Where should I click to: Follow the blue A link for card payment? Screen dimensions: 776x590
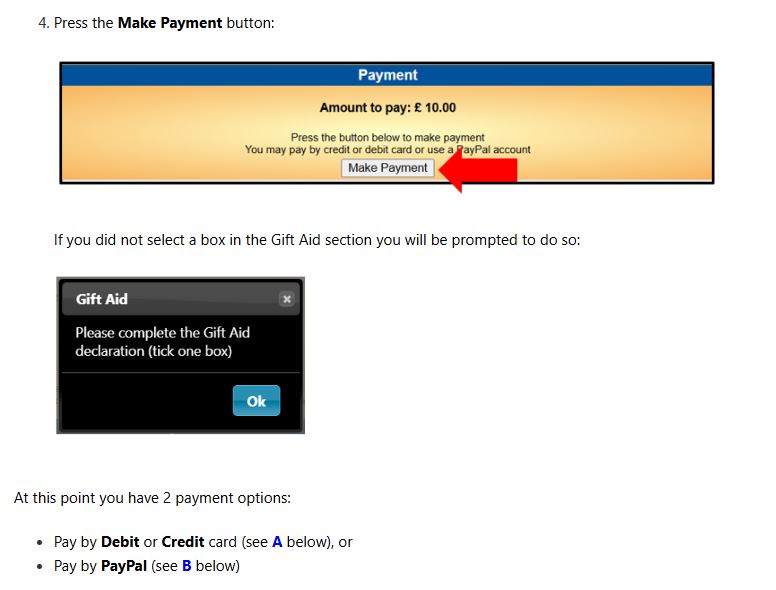pos(277,541)
